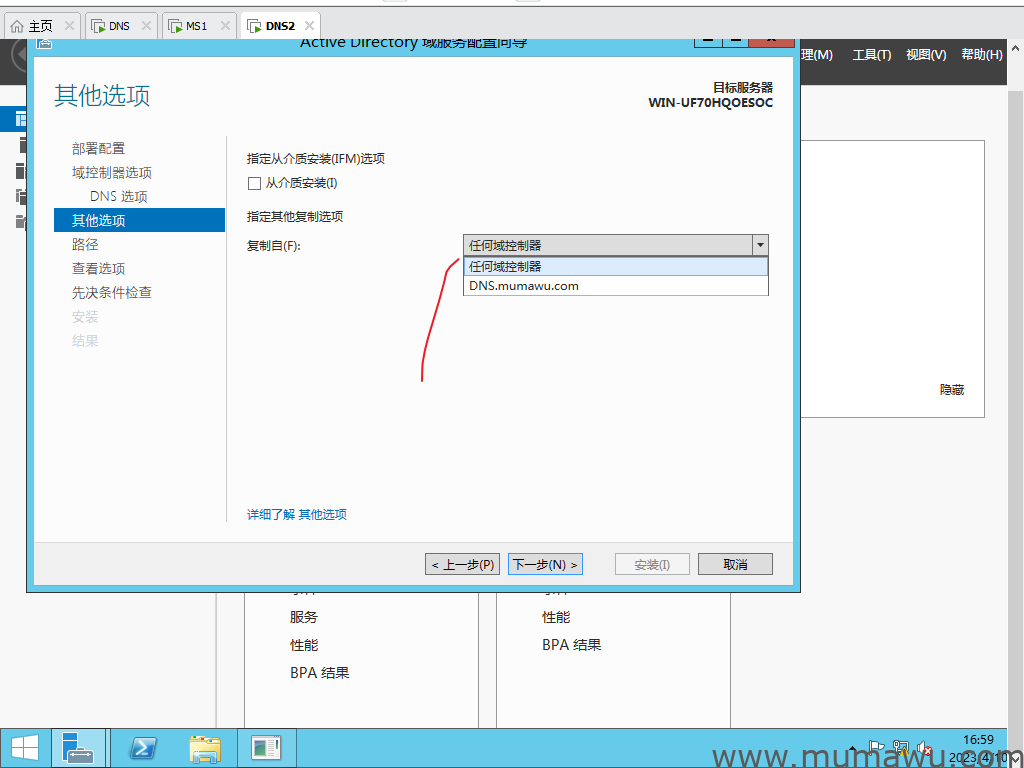Click the 复制自 dropdown arrow
The height and width of the screenshot is (768, 1024).
tap(760, 245)
